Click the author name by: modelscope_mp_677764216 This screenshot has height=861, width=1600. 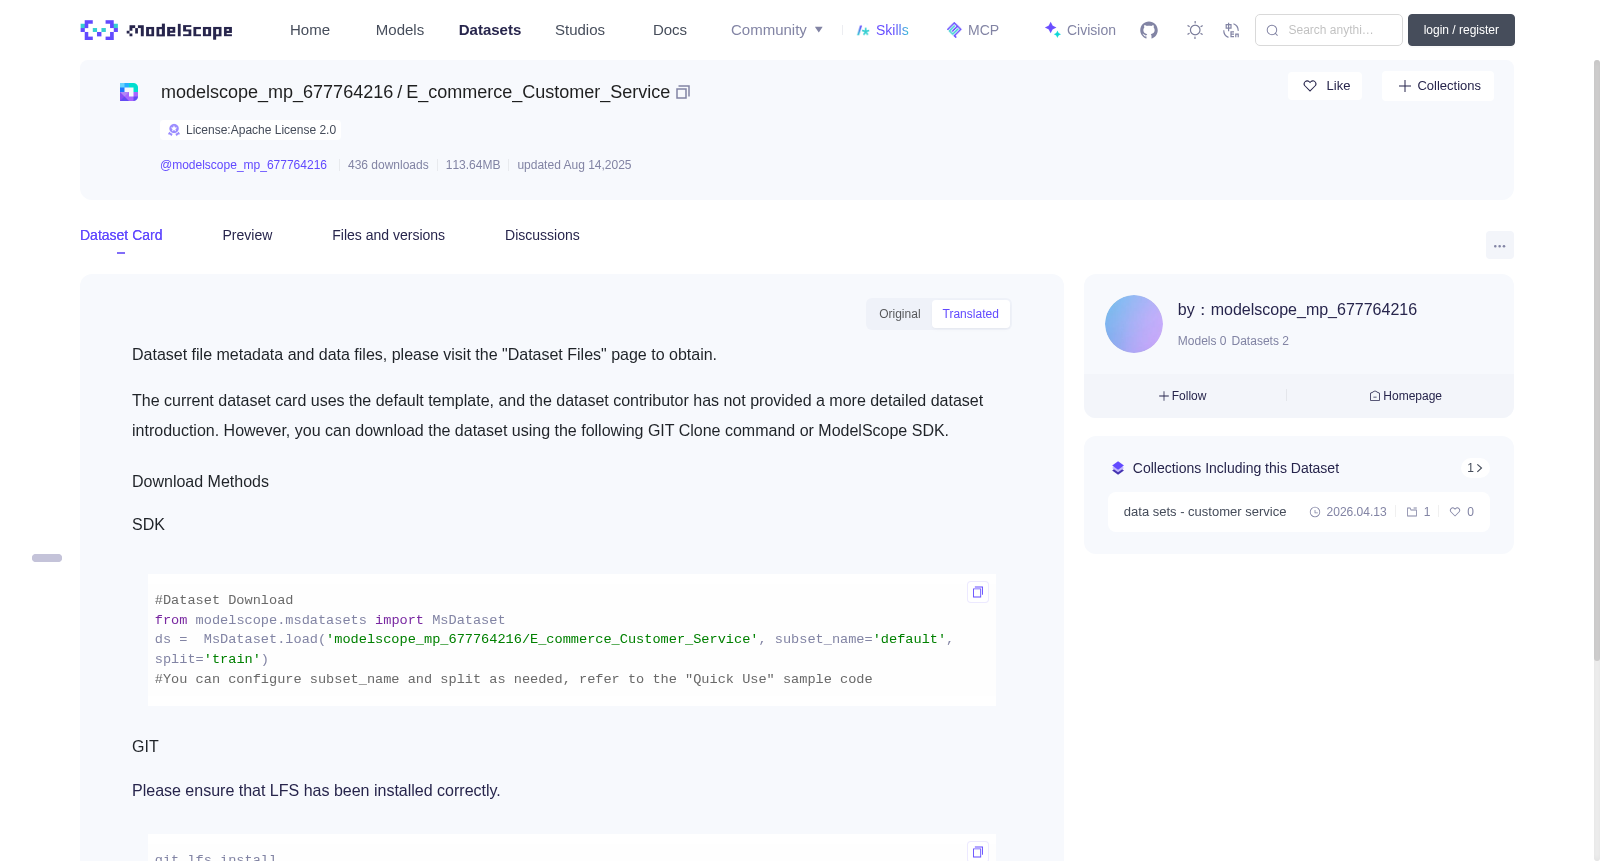click(1297, 310)
